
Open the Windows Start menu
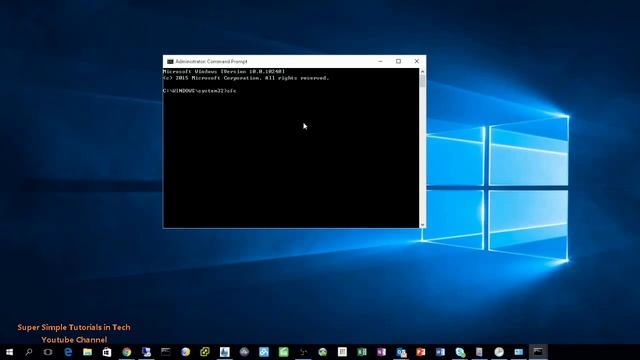(x=9, y=352)
